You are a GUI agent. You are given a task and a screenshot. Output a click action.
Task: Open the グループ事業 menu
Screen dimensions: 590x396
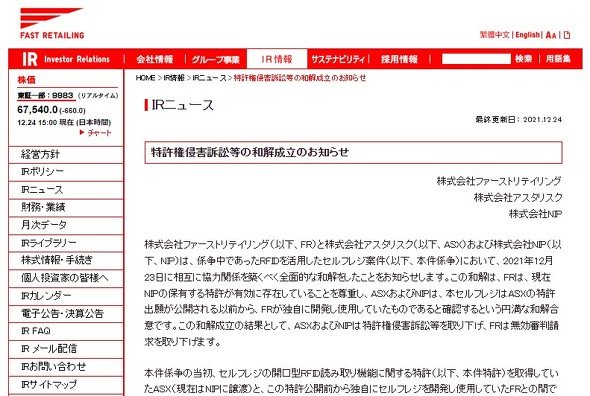[x=216, y=59]
